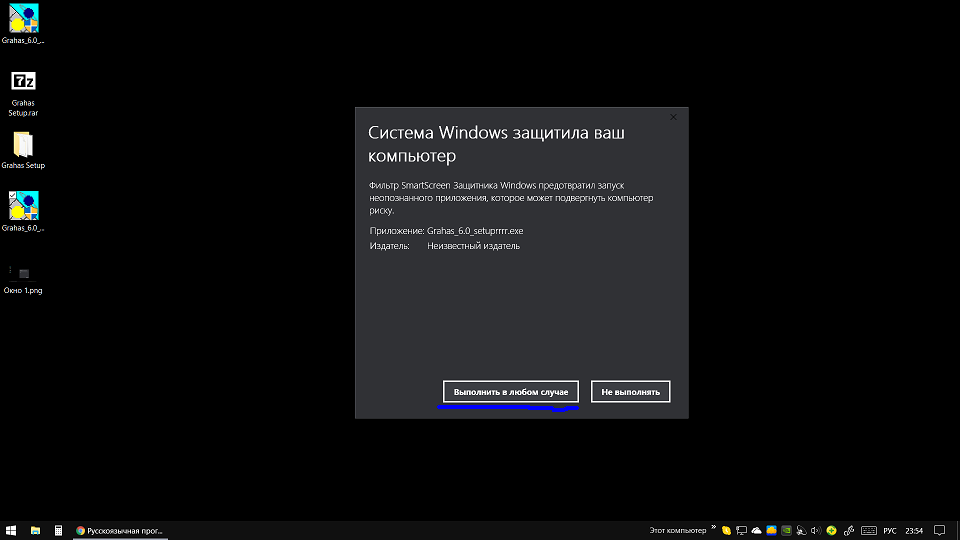The width and height of the screenshot is (960, 540).
Task: Open the clock showing 23:54
Action: pos(914,530)
